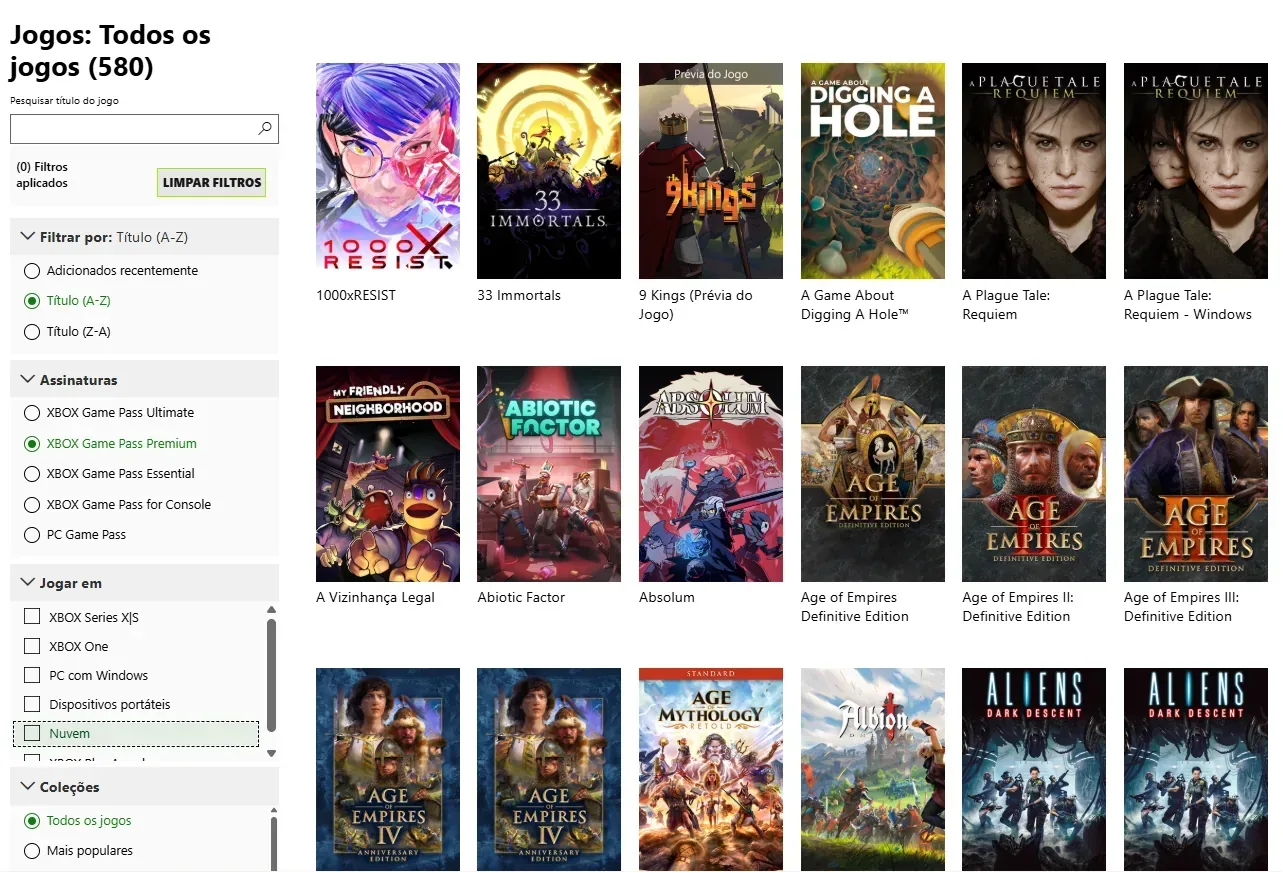
Task: Click 9 Kings (Prévia do Jogo) title
Action: pyautogui.click(x=696, y=305)
